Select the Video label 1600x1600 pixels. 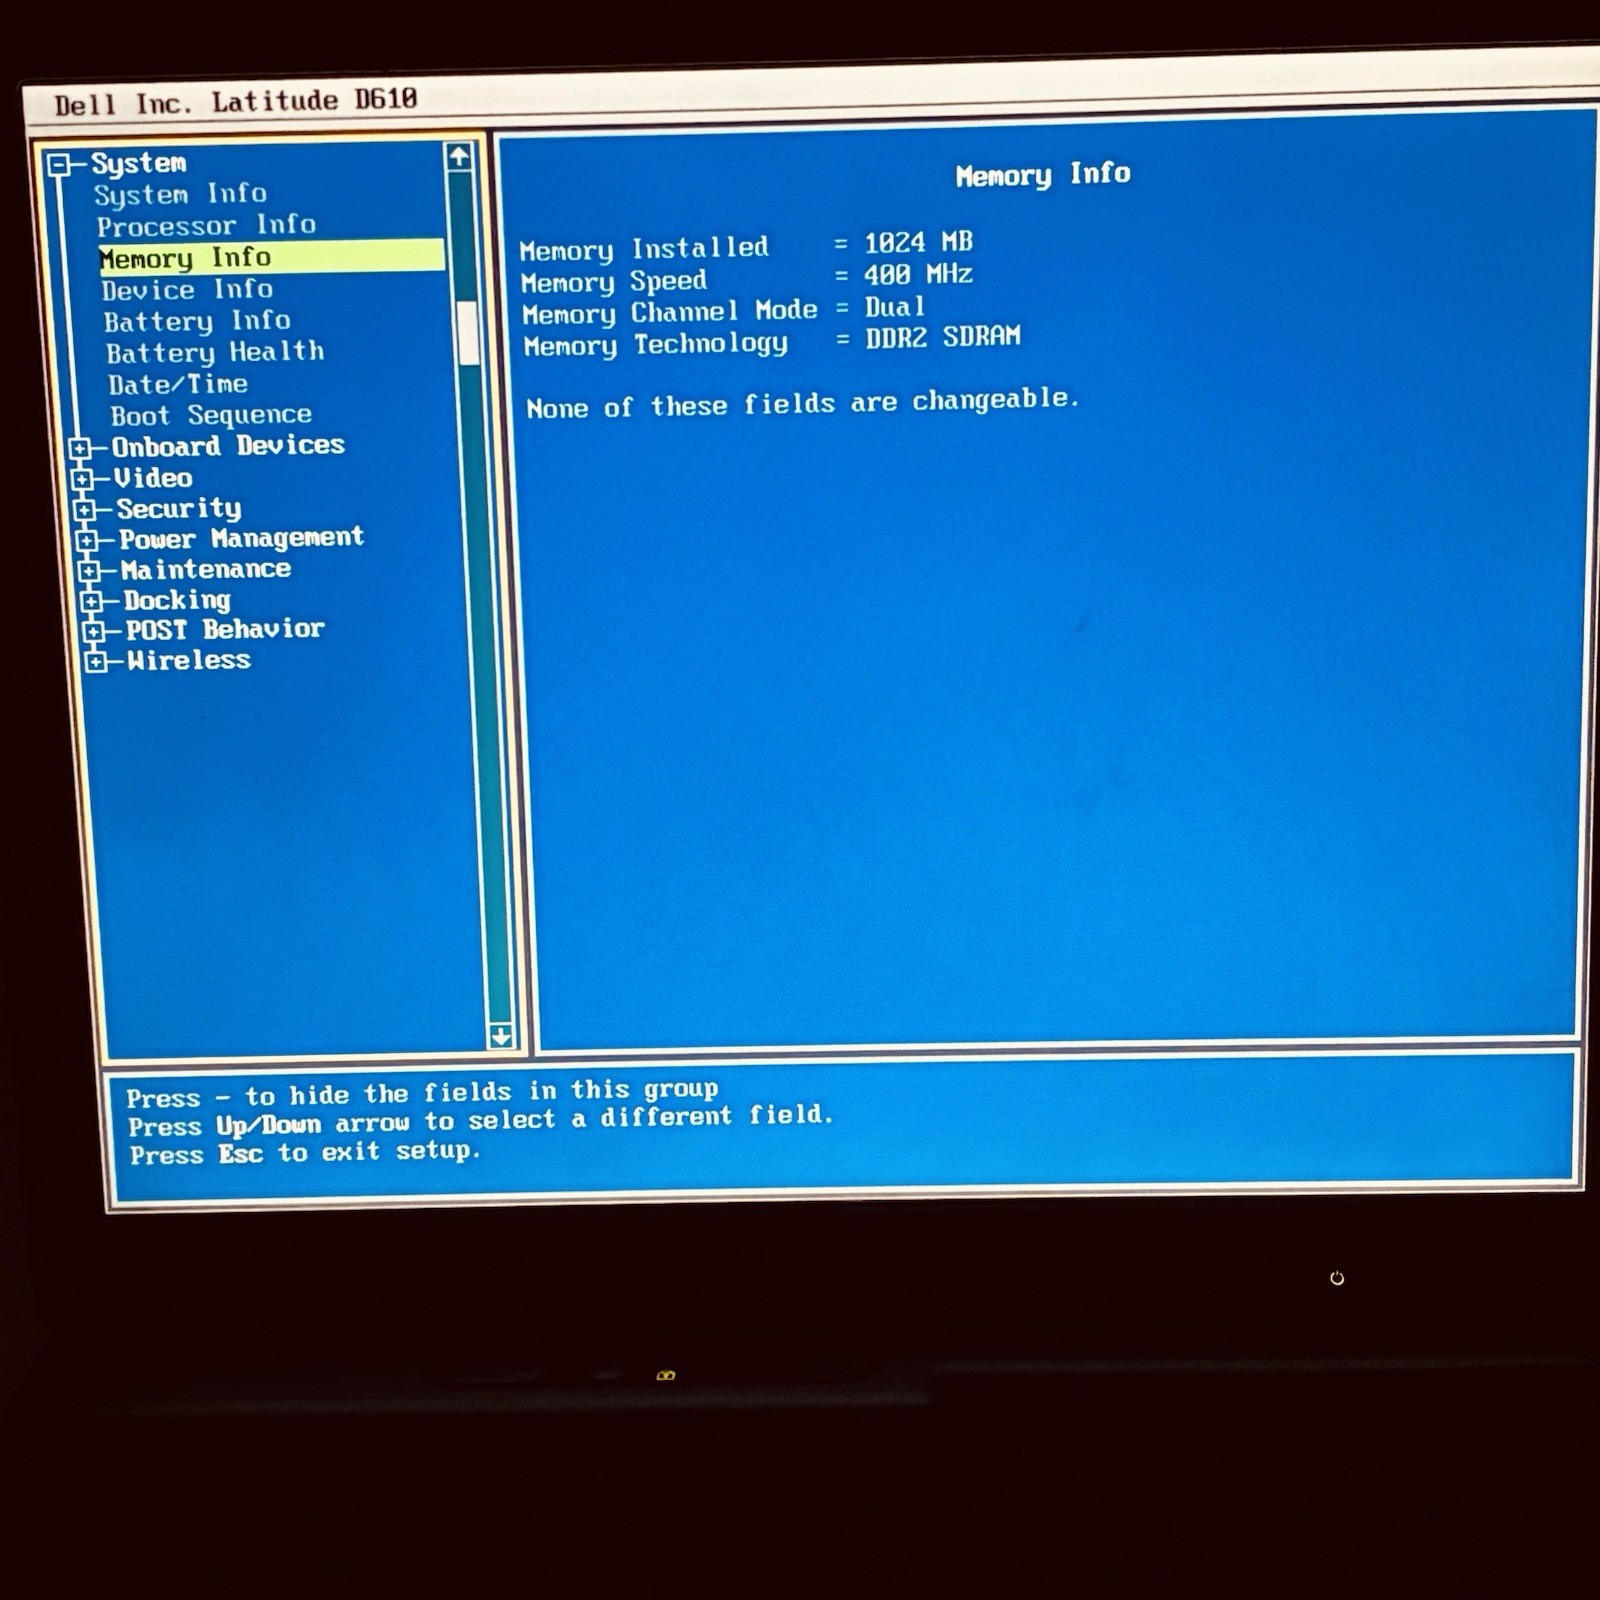(153, 478)
